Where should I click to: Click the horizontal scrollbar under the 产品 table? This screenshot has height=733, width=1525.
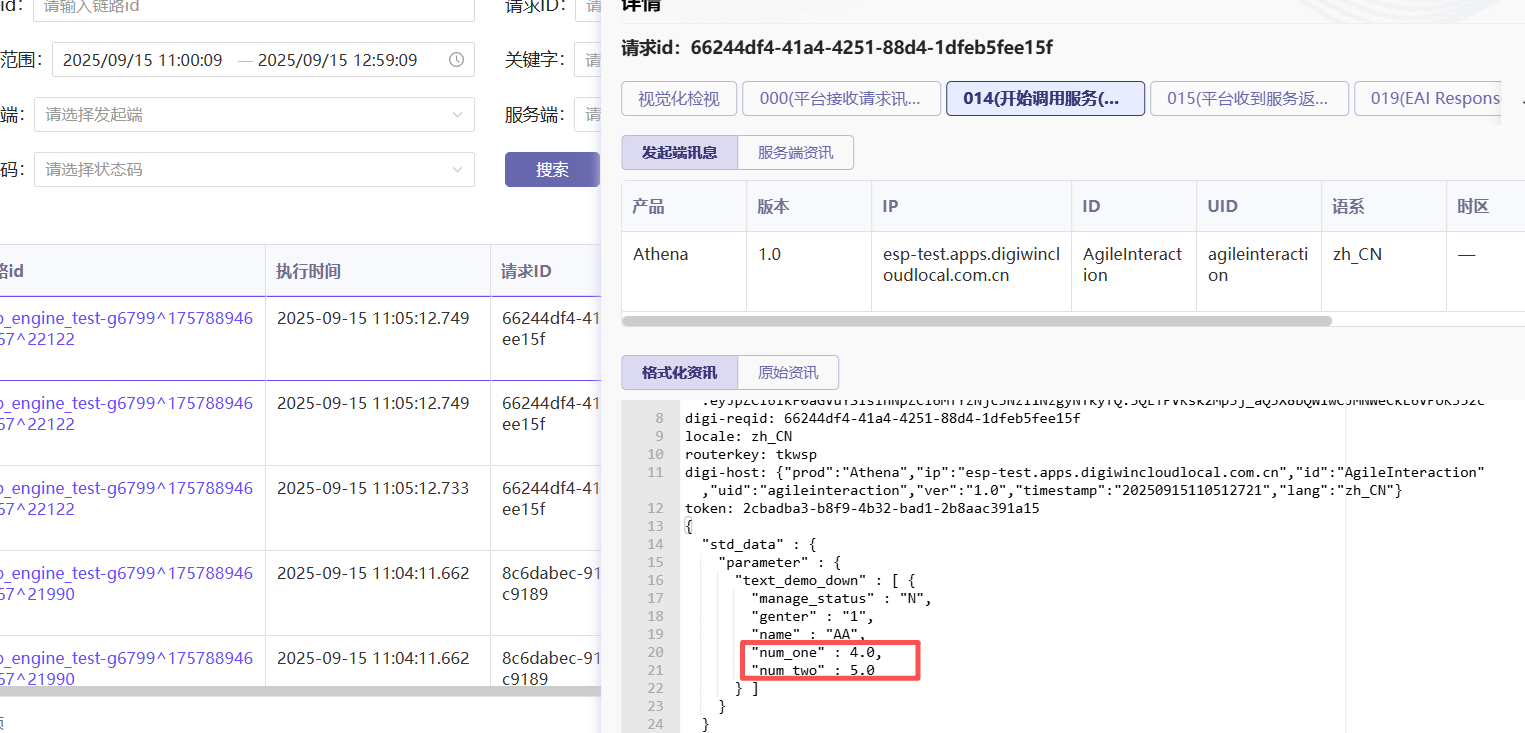pyautogui.click(x=976, y=321)
